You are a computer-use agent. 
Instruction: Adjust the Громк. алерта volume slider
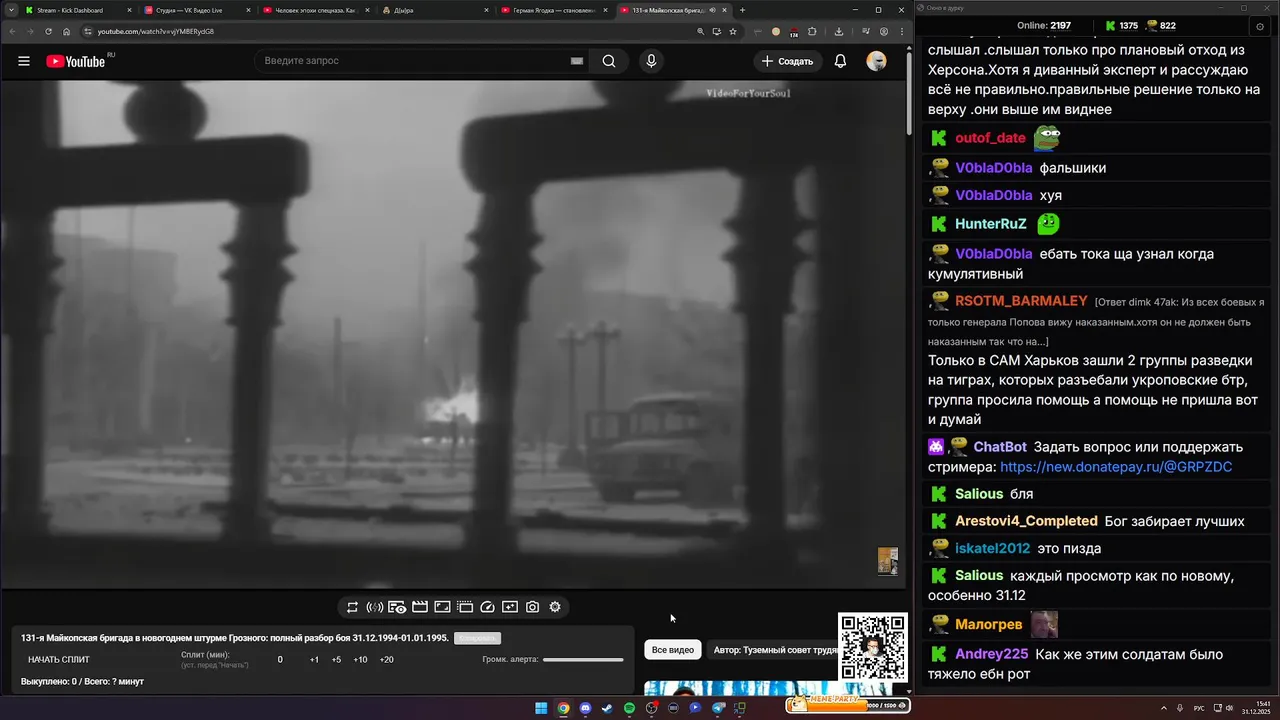click(x=583, y=660)
